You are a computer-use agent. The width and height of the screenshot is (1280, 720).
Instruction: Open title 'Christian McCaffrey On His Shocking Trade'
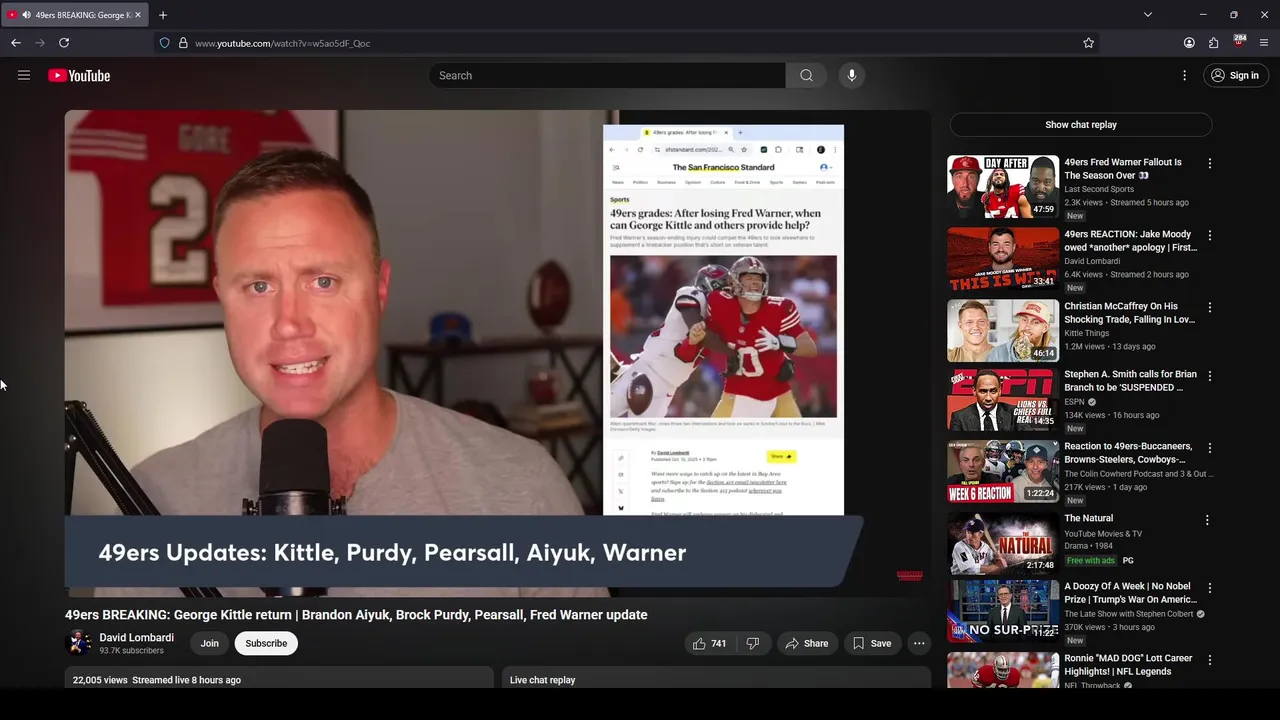pos(1129,313)
